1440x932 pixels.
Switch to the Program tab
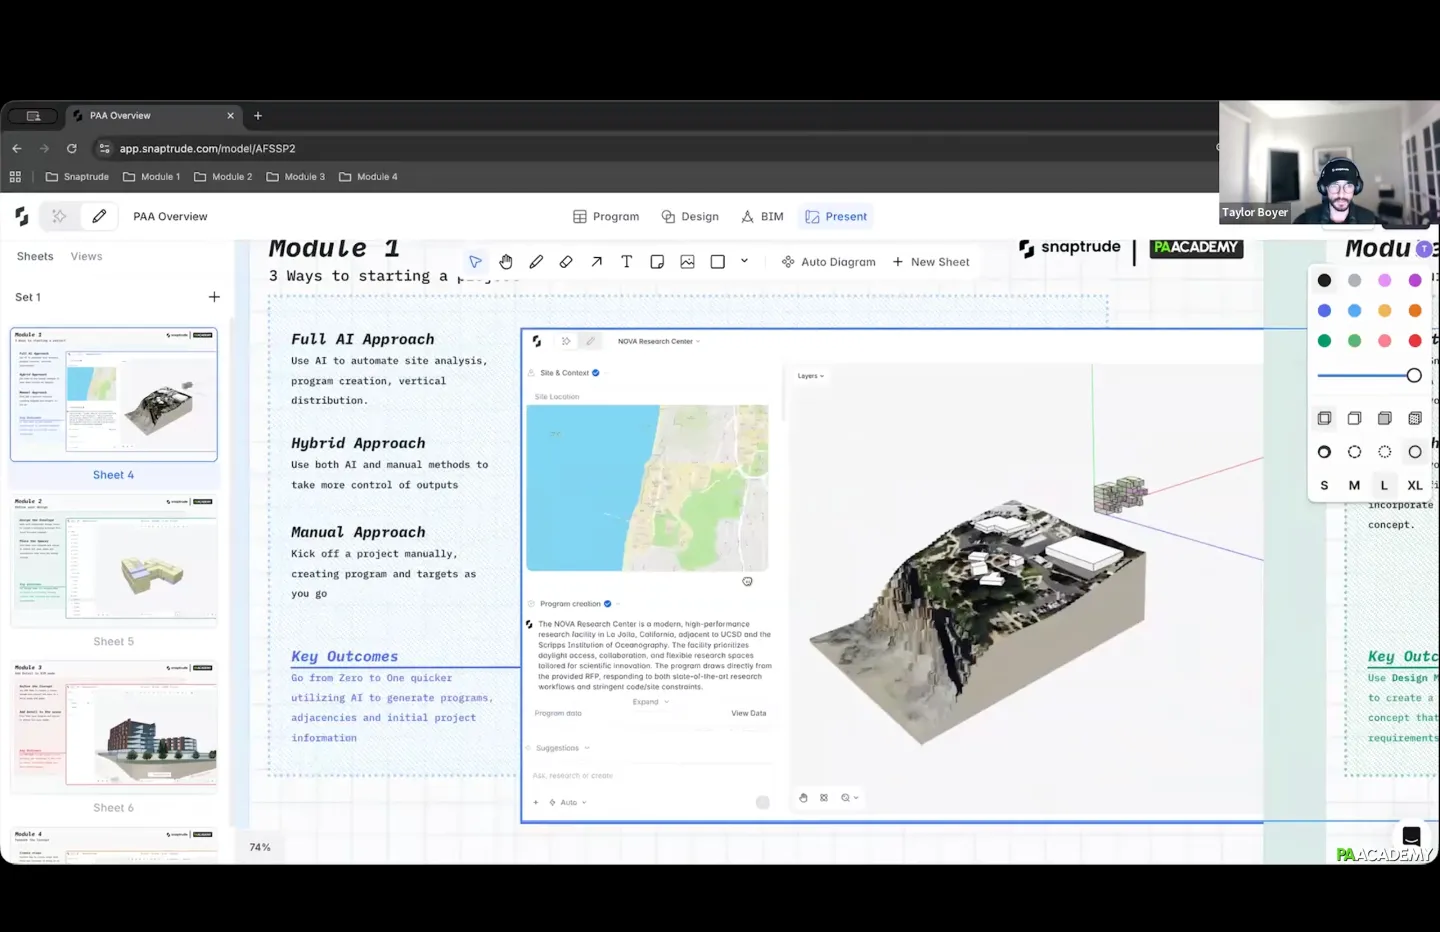point(606,217)
